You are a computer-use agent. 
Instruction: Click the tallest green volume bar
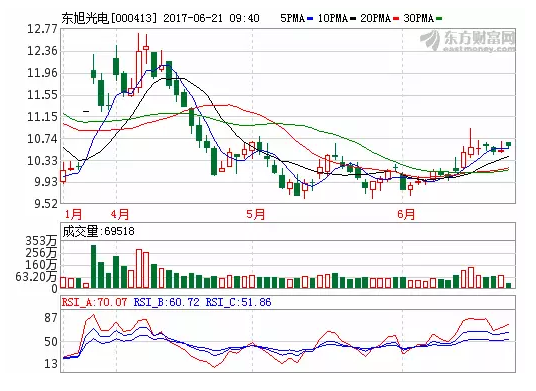pyautogui.click(x=93, y=267)
